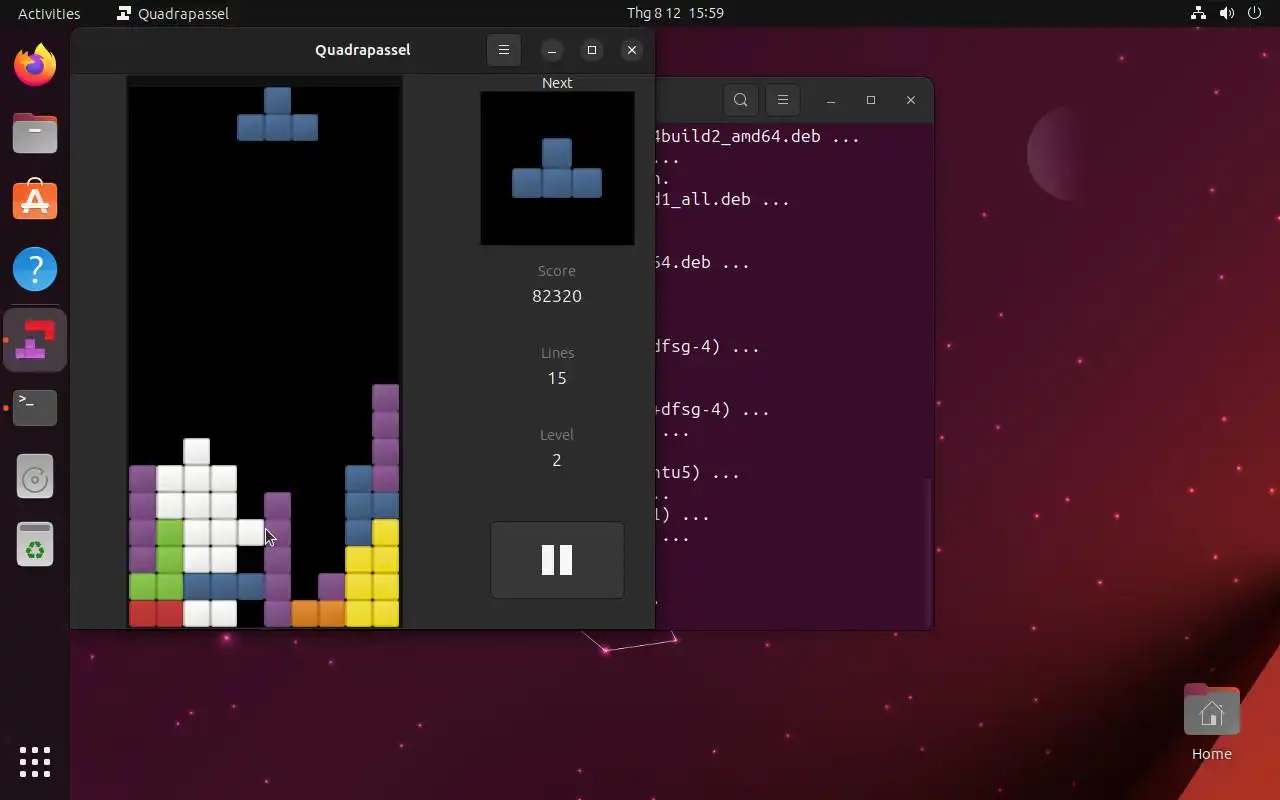The image size is (1280, 800).
Task: Close the Quadrapassel window
Action: click(x=632, y=50)
